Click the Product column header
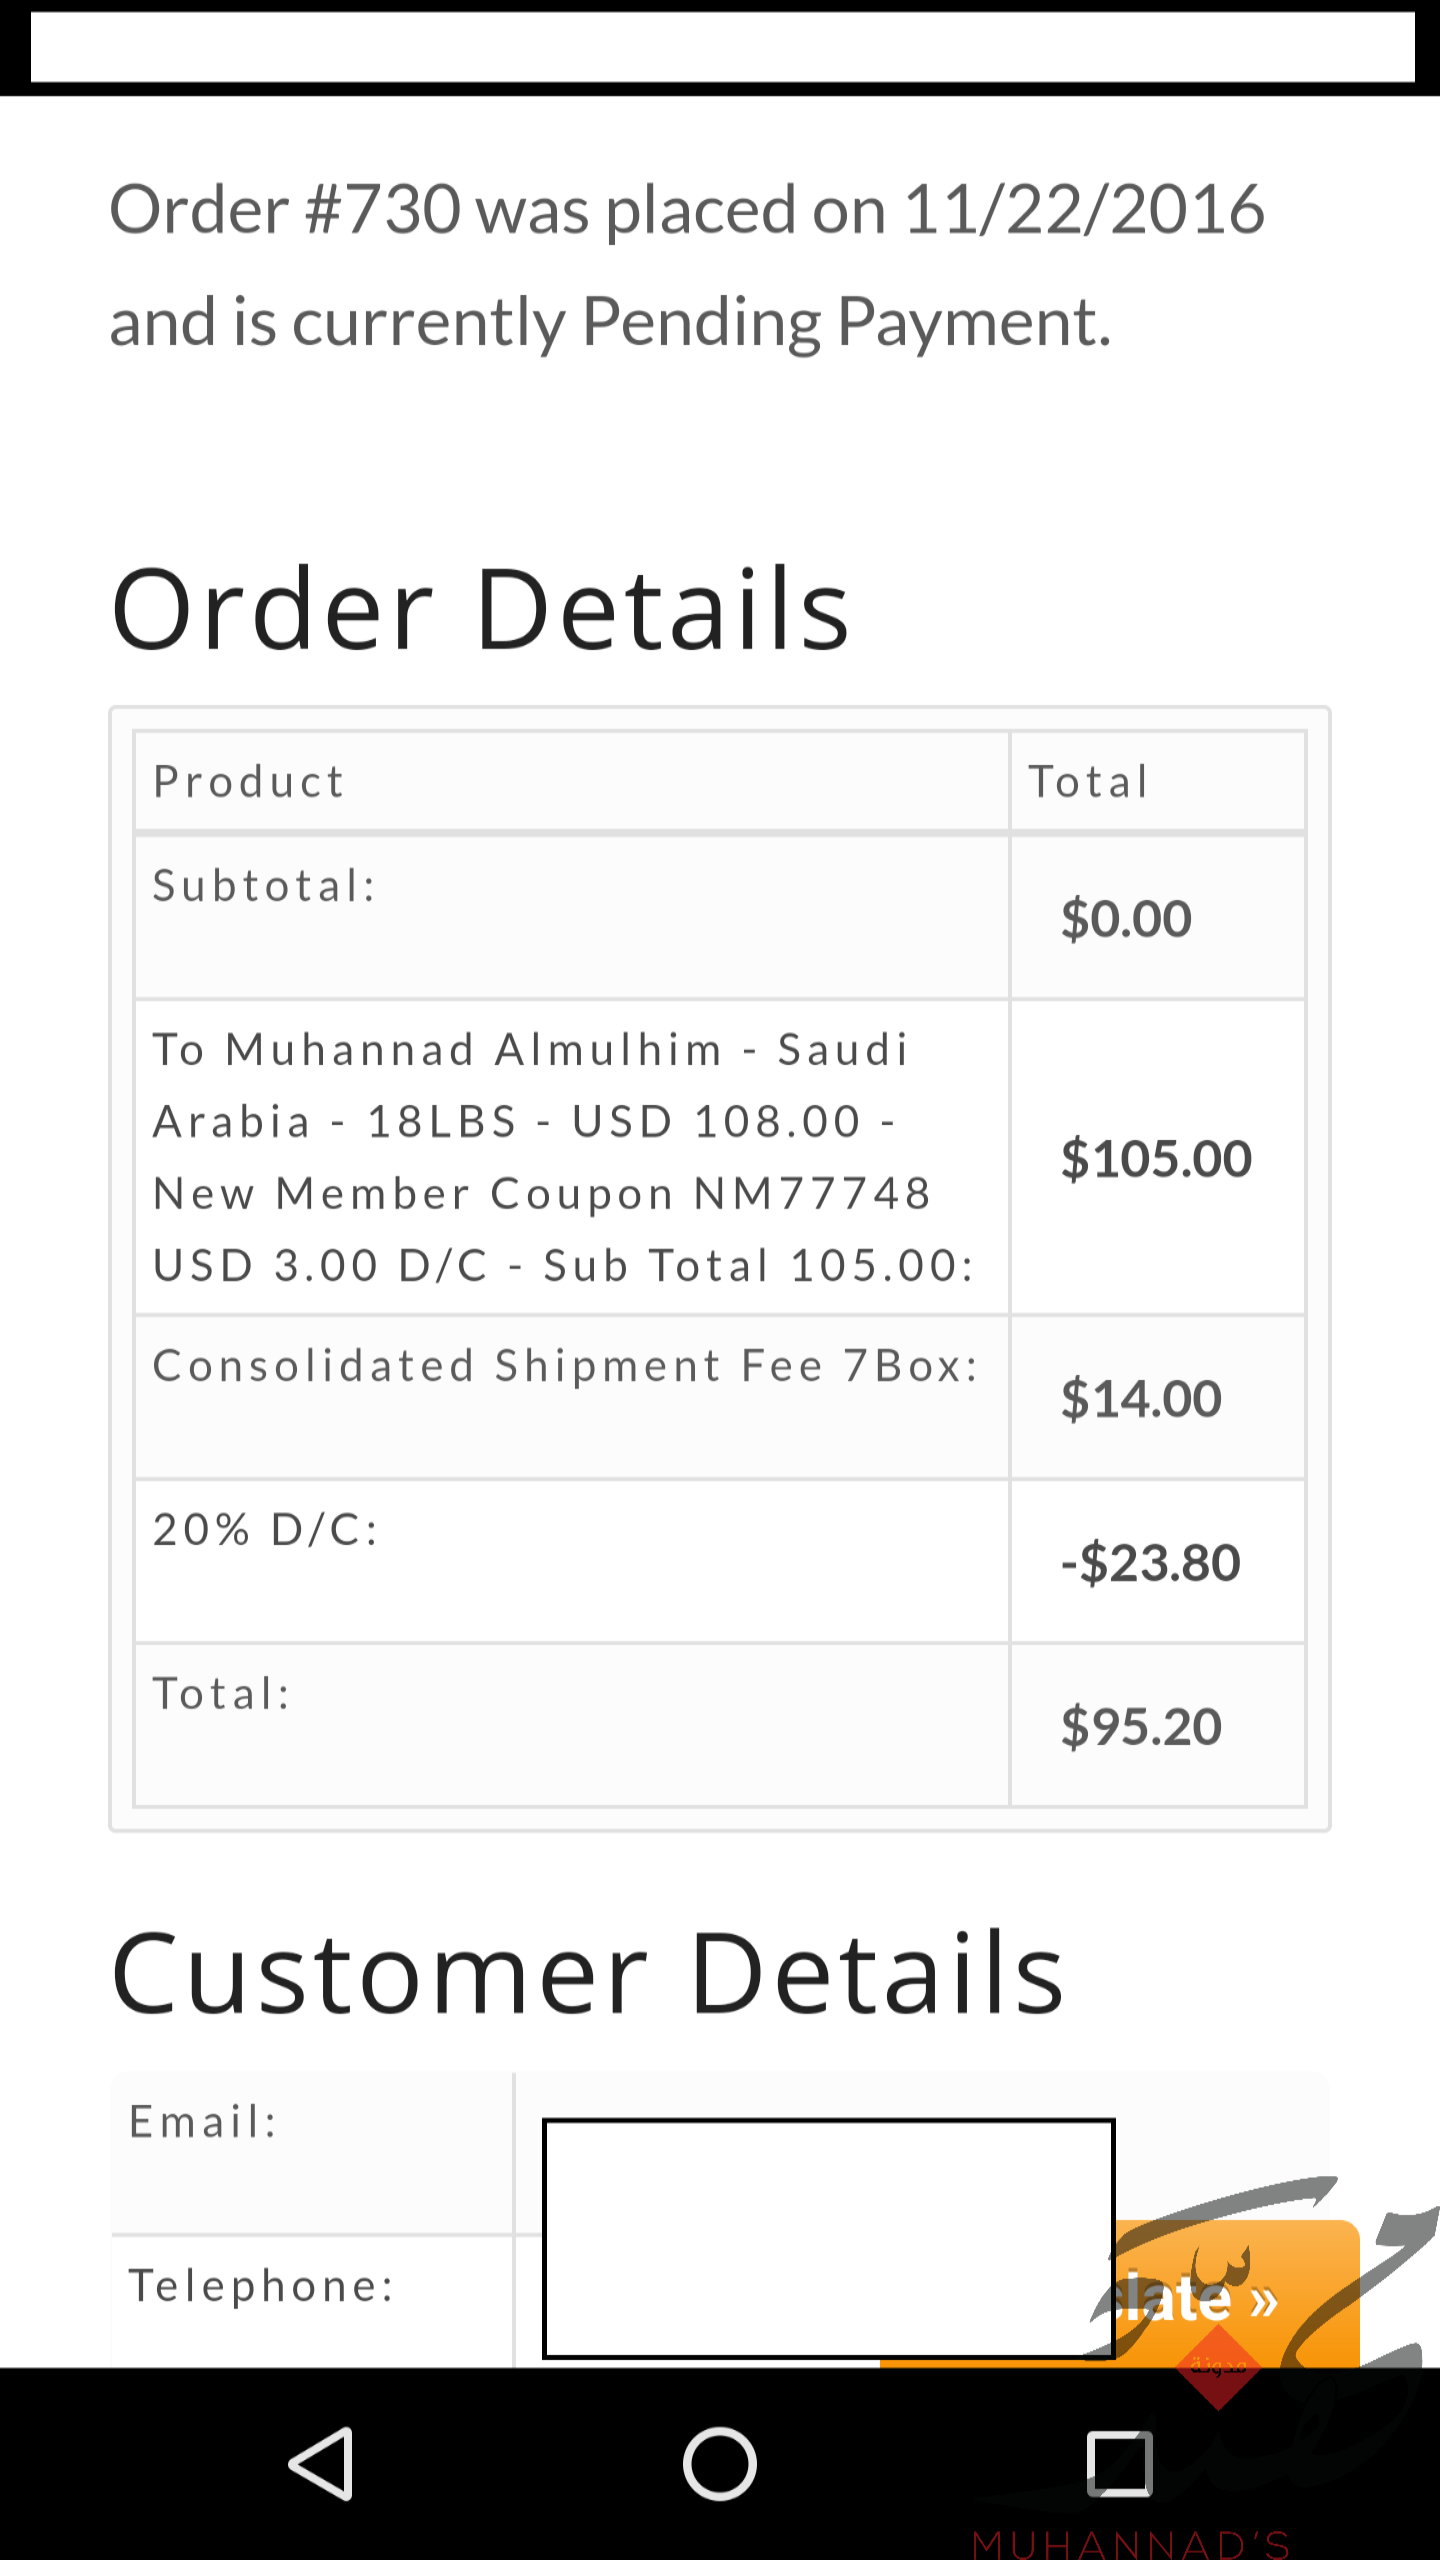 (249, 782)
